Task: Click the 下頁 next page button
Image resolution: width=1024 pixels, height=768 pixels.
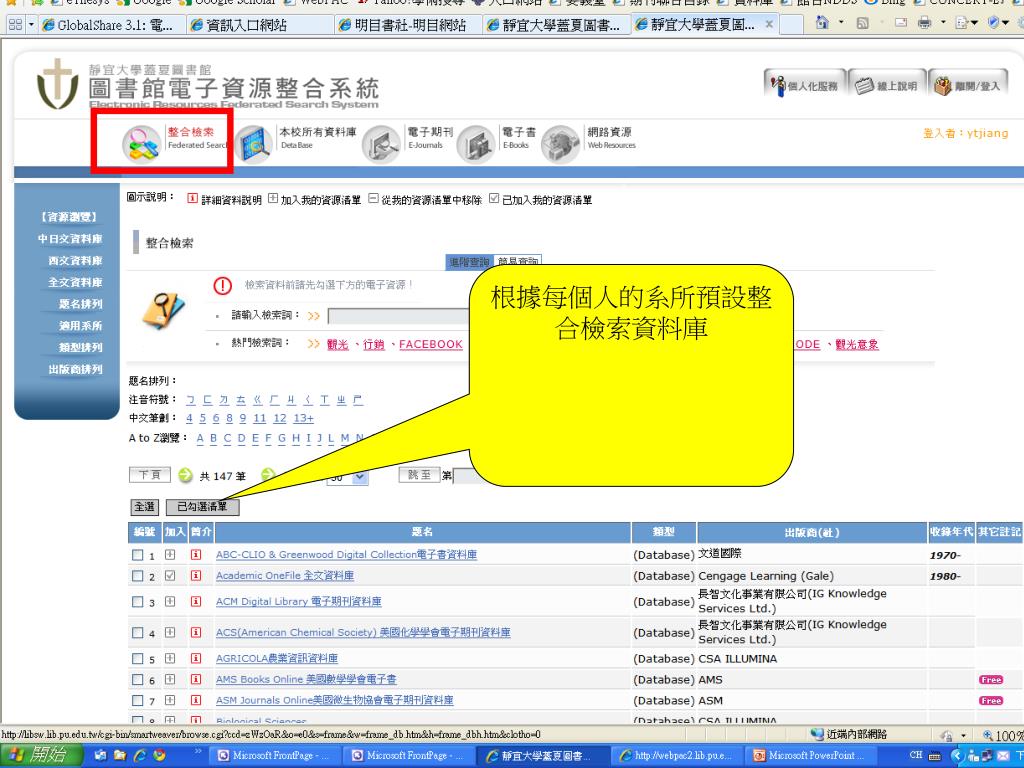Action: (150, 475)
